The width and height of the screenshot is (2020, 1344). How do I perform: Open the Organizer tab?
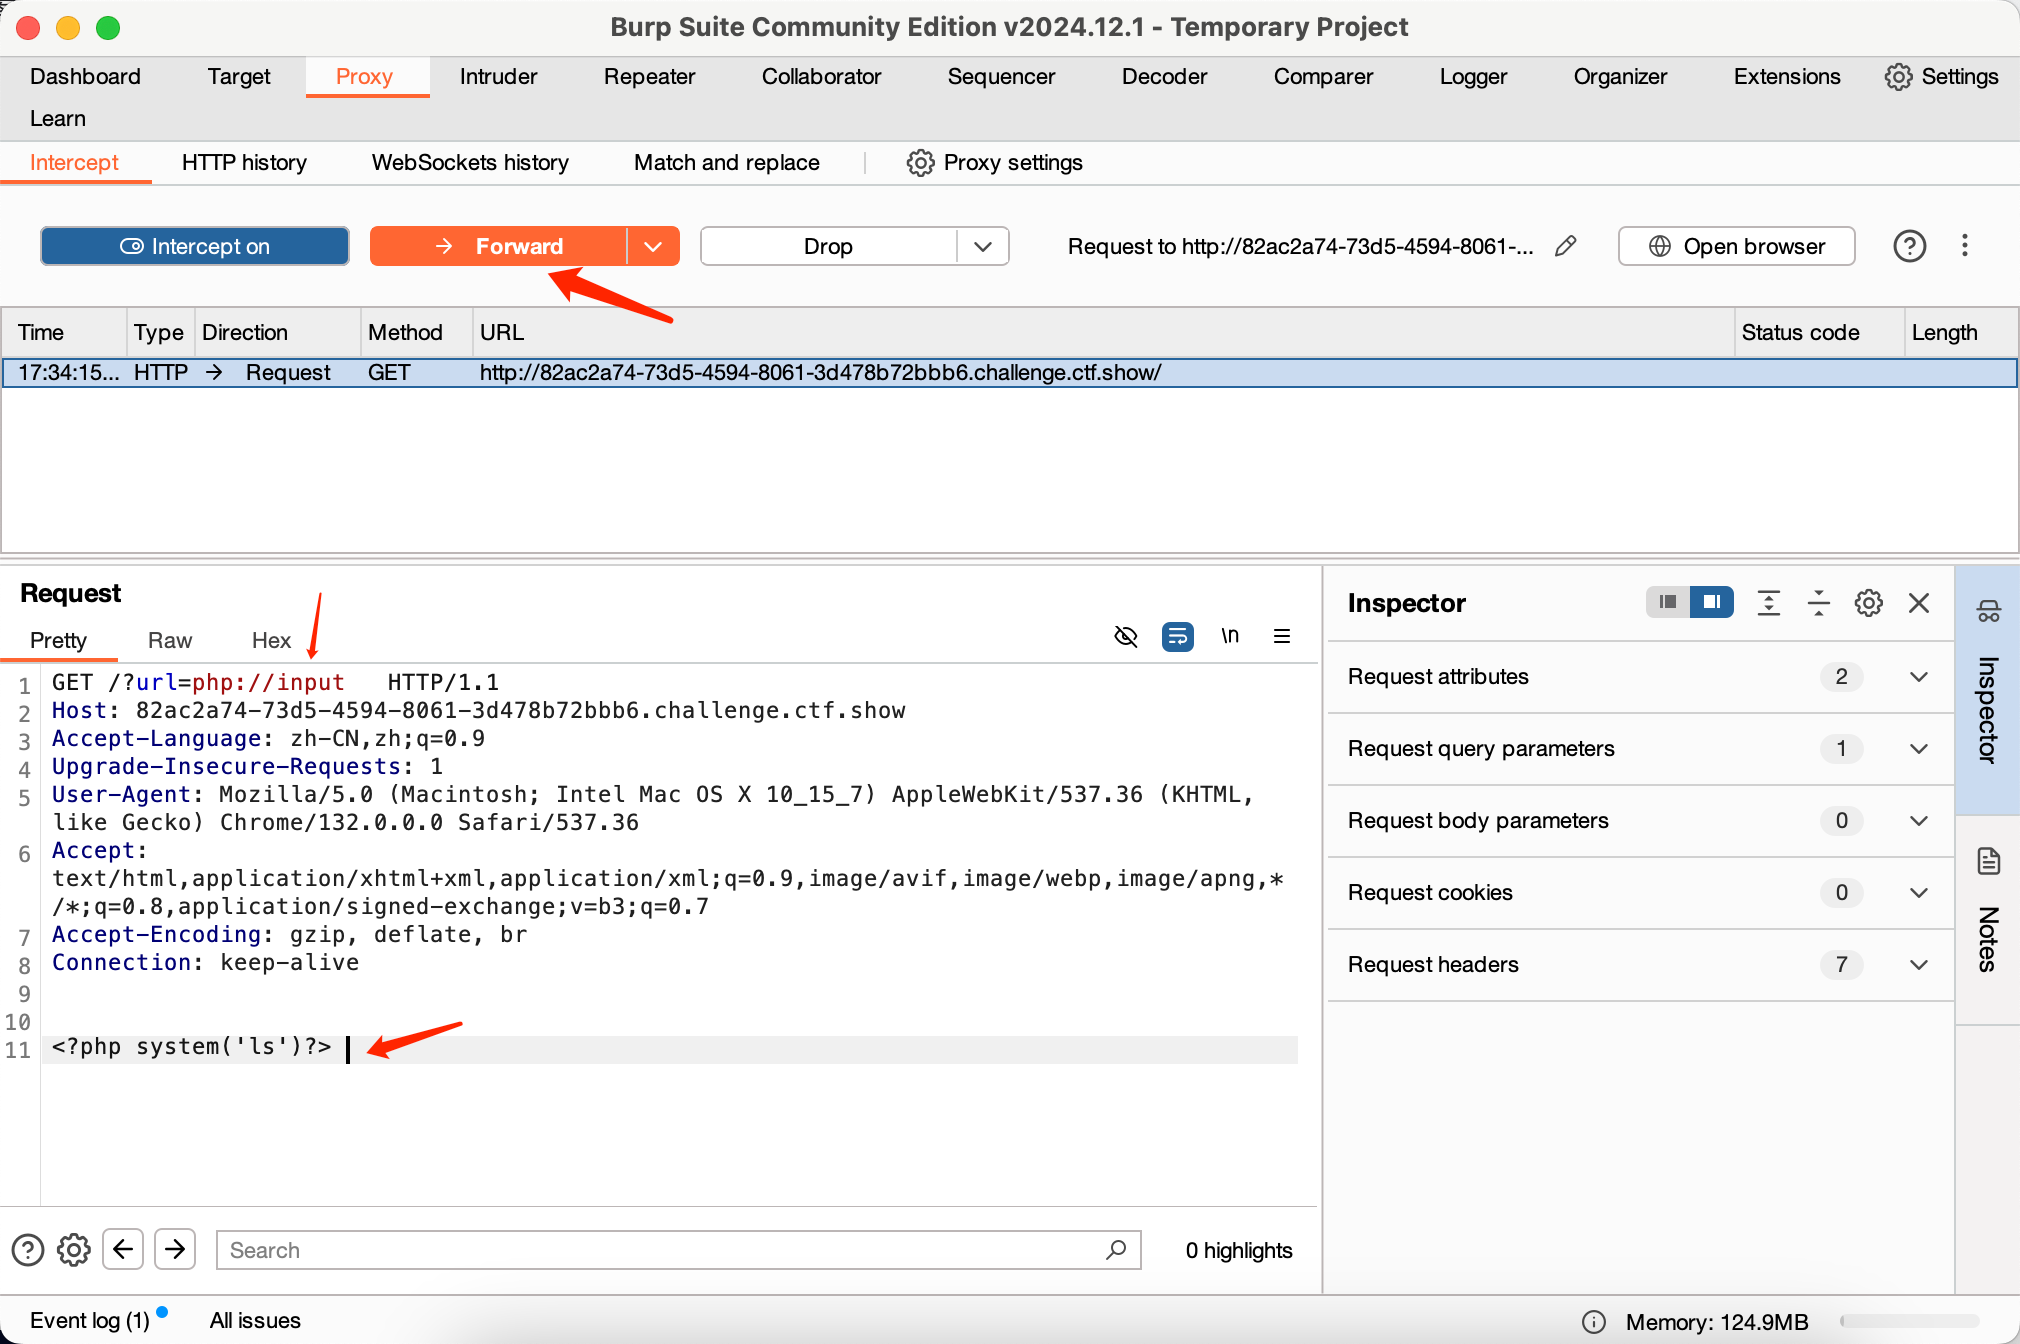click(1620, 77)
